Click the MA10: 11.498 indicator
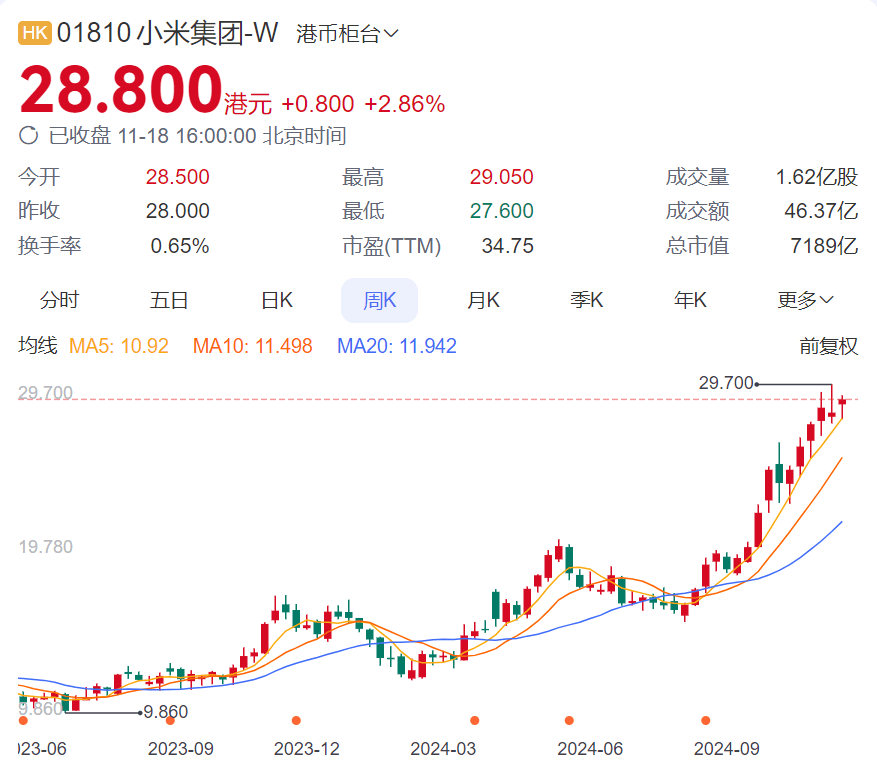This screenshot has width=877, height=771. [x=252, y=346]
